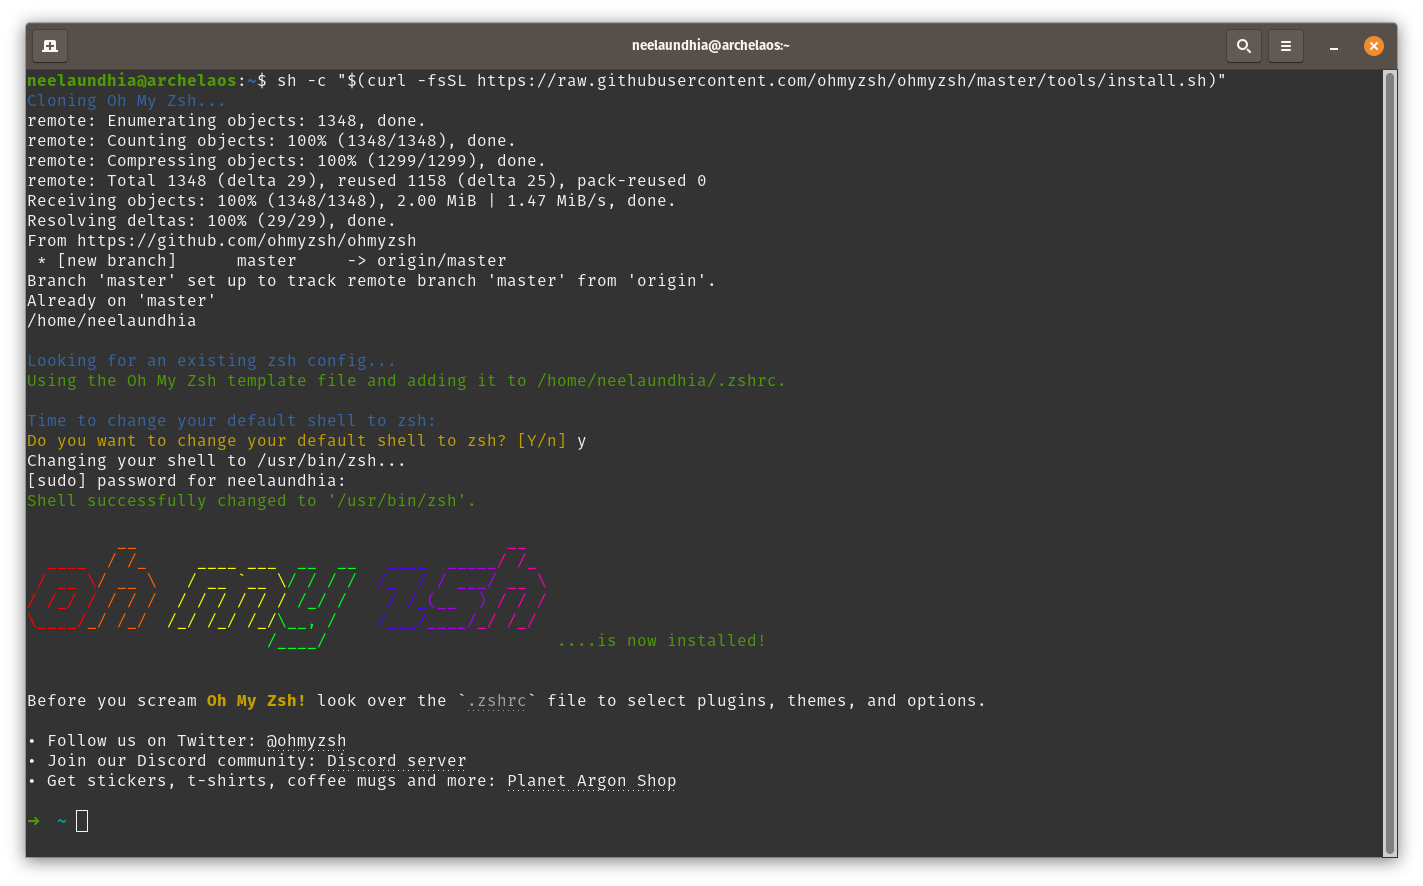Open the @ohmyzsh Twitter link
The width and height of the screenshot is (1423, 886).
click(x=306, y=741)
